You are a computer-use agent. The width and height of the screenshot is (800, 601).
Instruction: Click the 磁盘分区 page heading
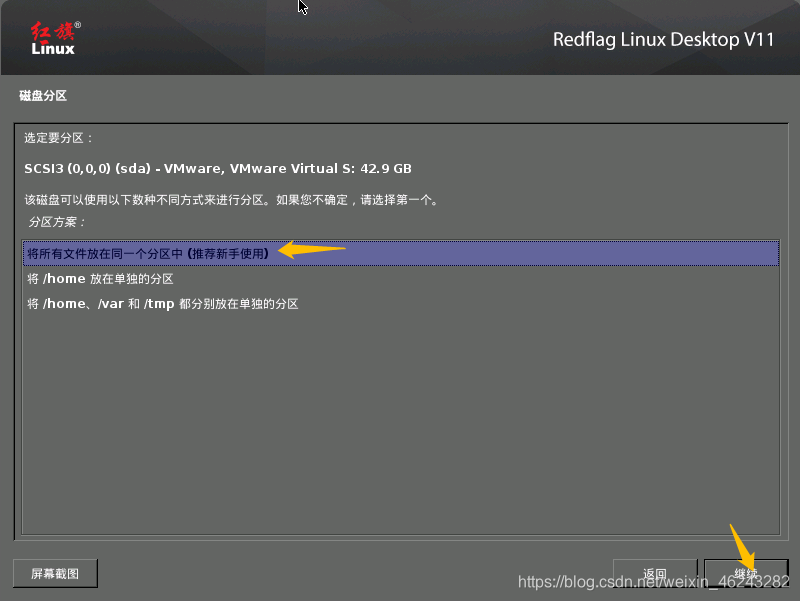point(43,95)
